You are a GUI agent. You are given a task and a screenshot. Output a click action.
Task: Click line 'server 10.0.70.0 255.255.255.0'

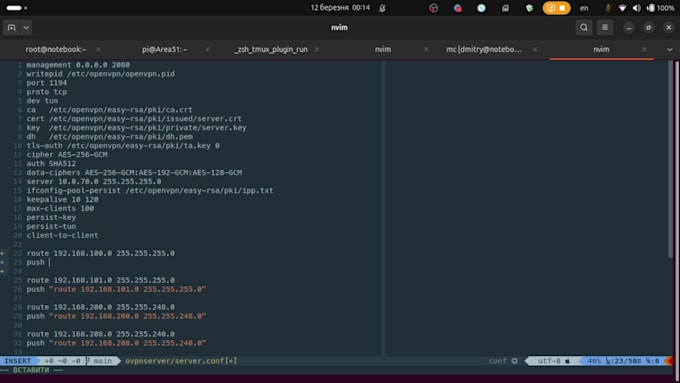94,181
